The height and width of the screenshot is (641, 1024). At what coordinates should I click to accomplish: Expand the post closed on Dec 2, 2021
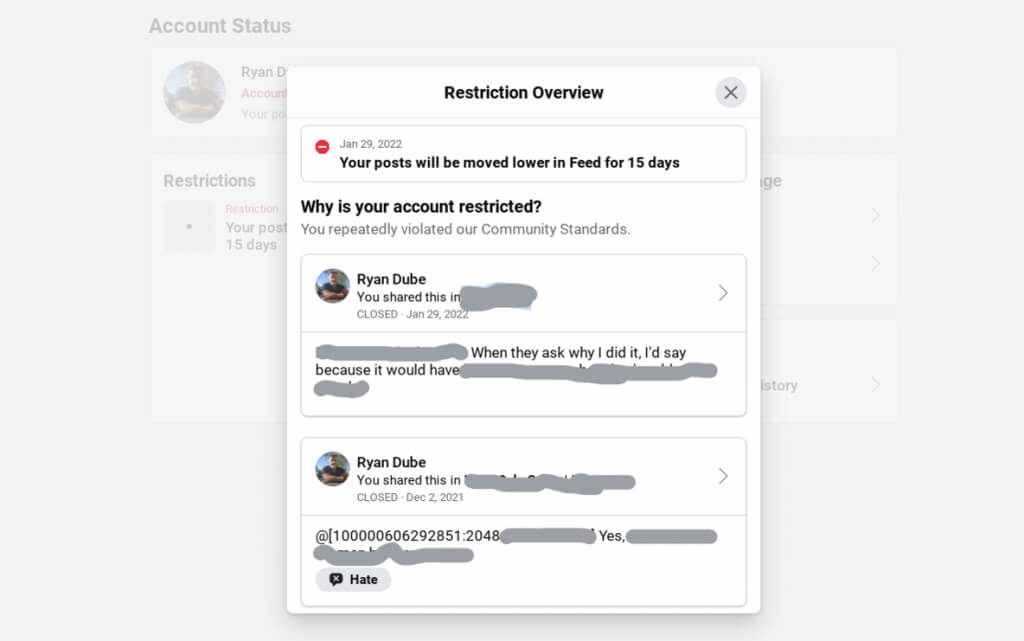pos(723,476)
